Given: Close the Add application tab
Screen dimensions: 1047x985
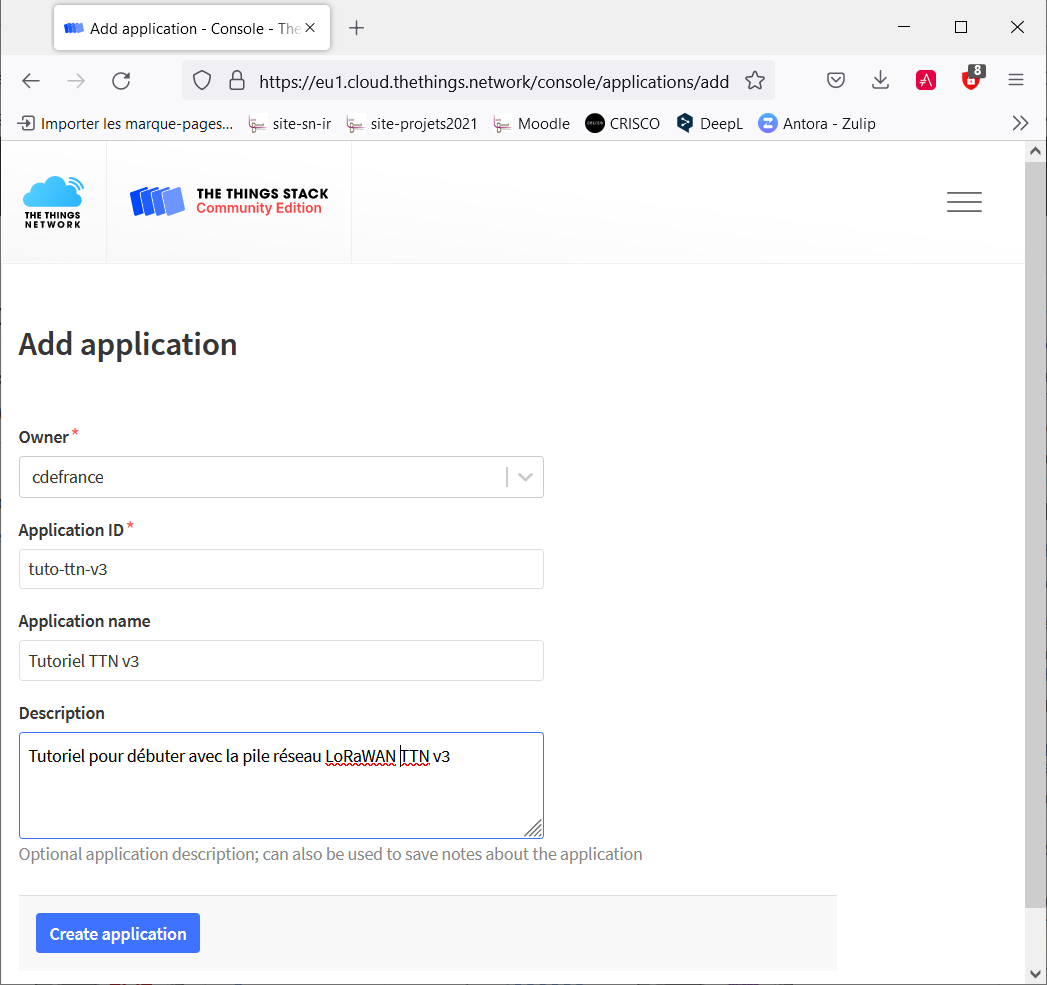Looking at the screenshot, I should pos(310,28).
